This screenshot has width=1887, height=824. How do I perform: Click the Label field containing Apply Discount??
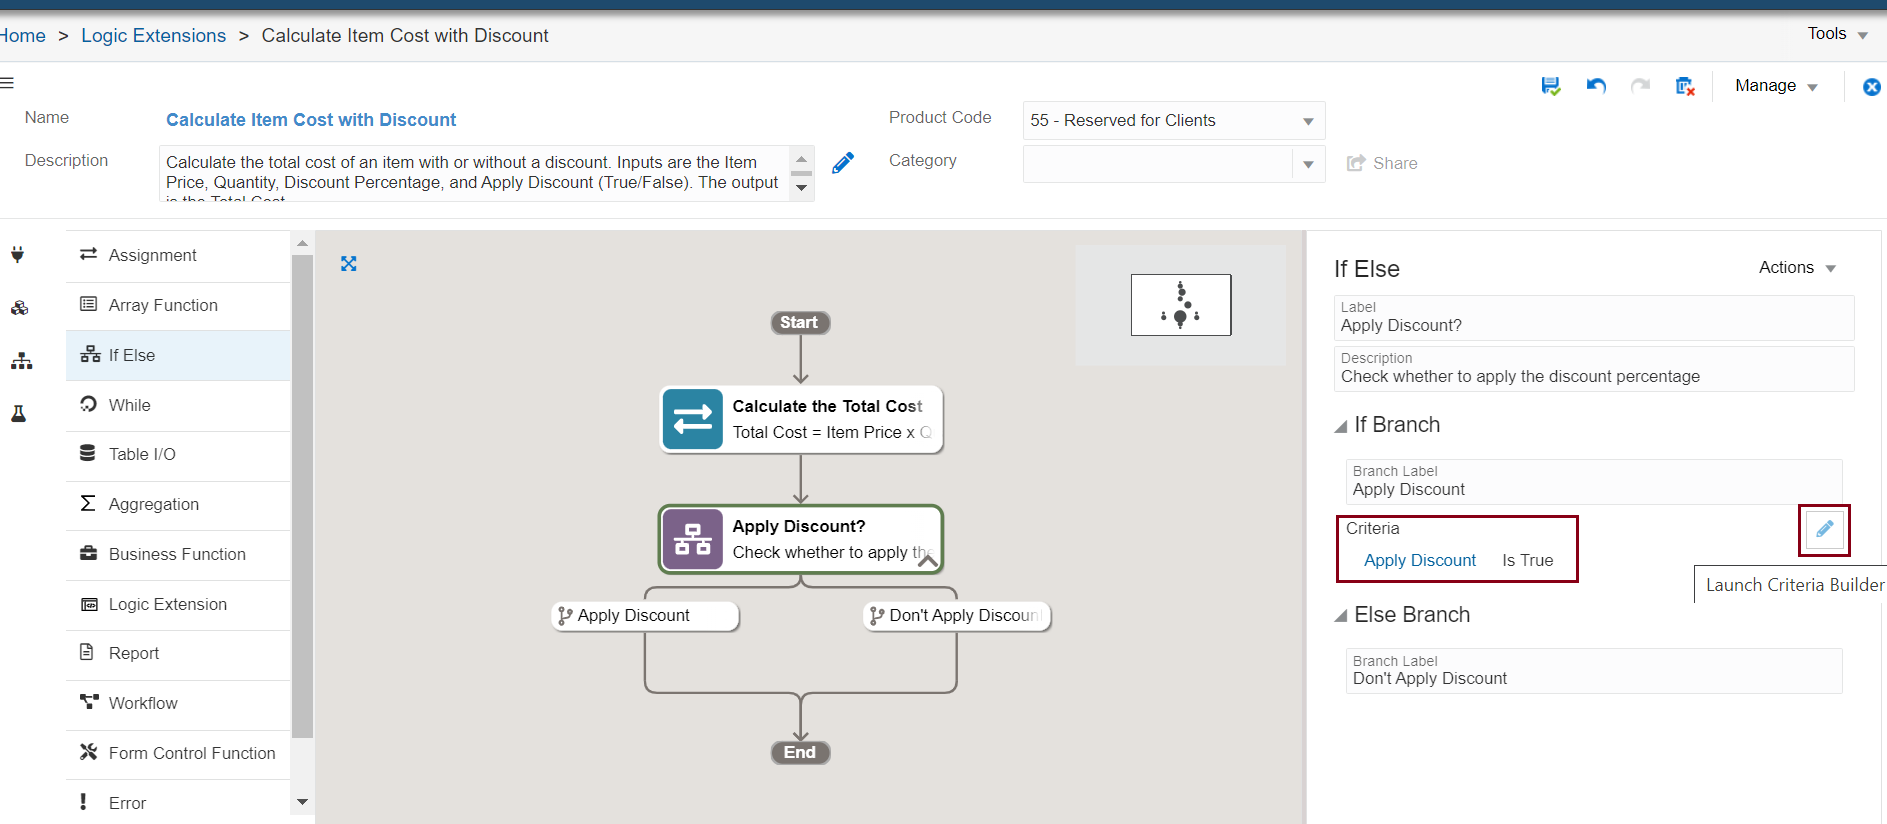coord(1594,318)
